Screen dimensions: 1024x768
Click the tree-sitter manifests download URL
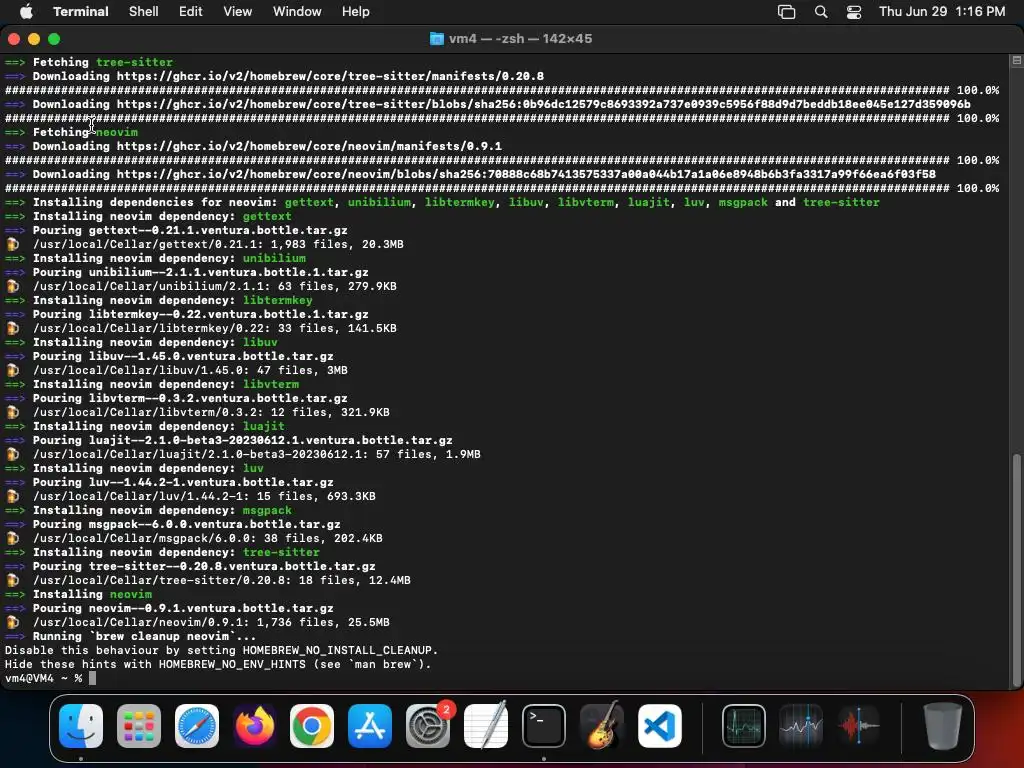330,76
